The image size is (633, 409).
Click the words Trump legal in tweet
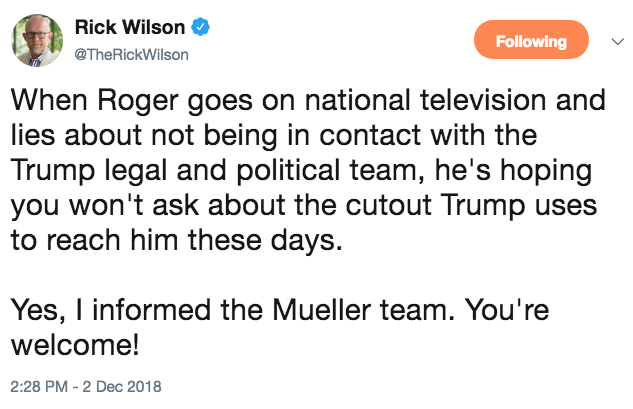pos(89,171)
